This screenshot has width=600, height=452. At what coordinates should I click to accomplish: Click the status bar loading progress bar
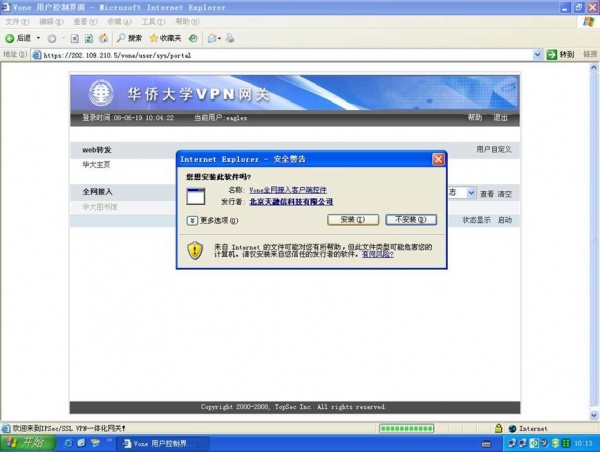tap(406, 429)
